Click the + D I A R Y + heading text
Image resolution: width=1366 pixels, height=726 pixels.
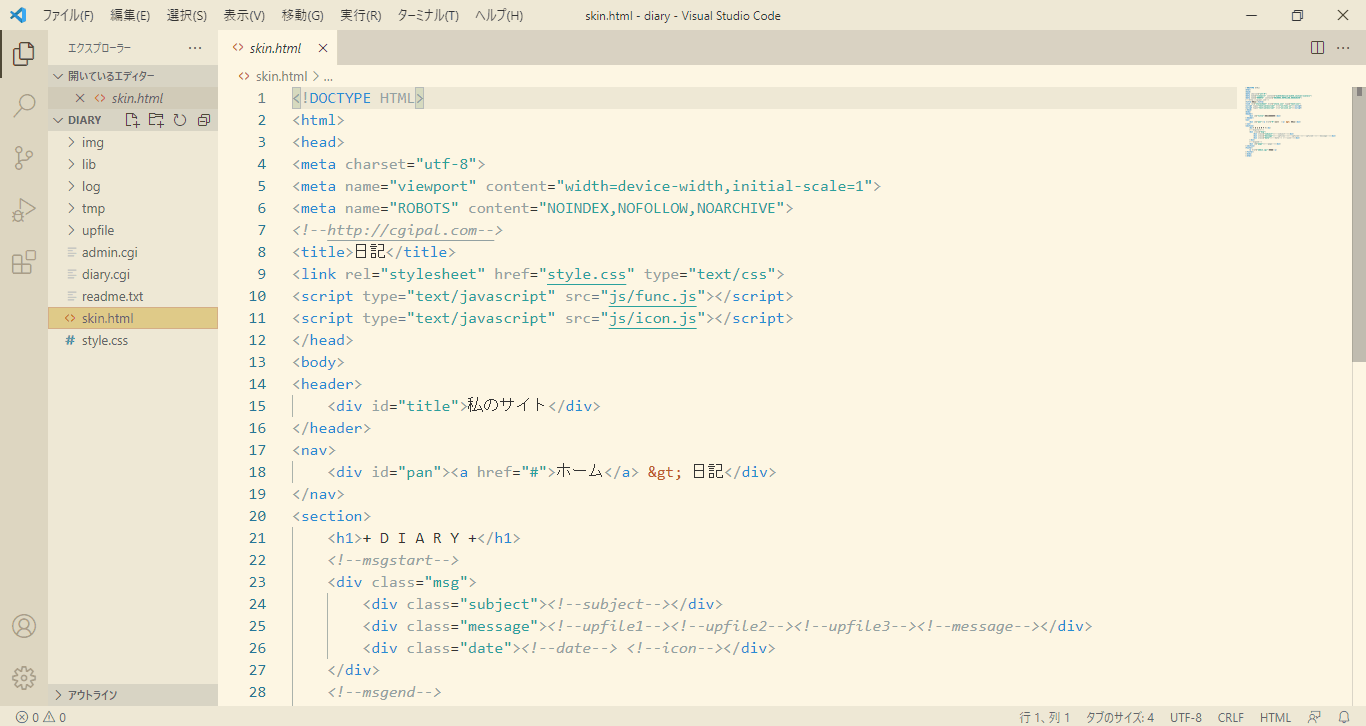tap(420, 538)
